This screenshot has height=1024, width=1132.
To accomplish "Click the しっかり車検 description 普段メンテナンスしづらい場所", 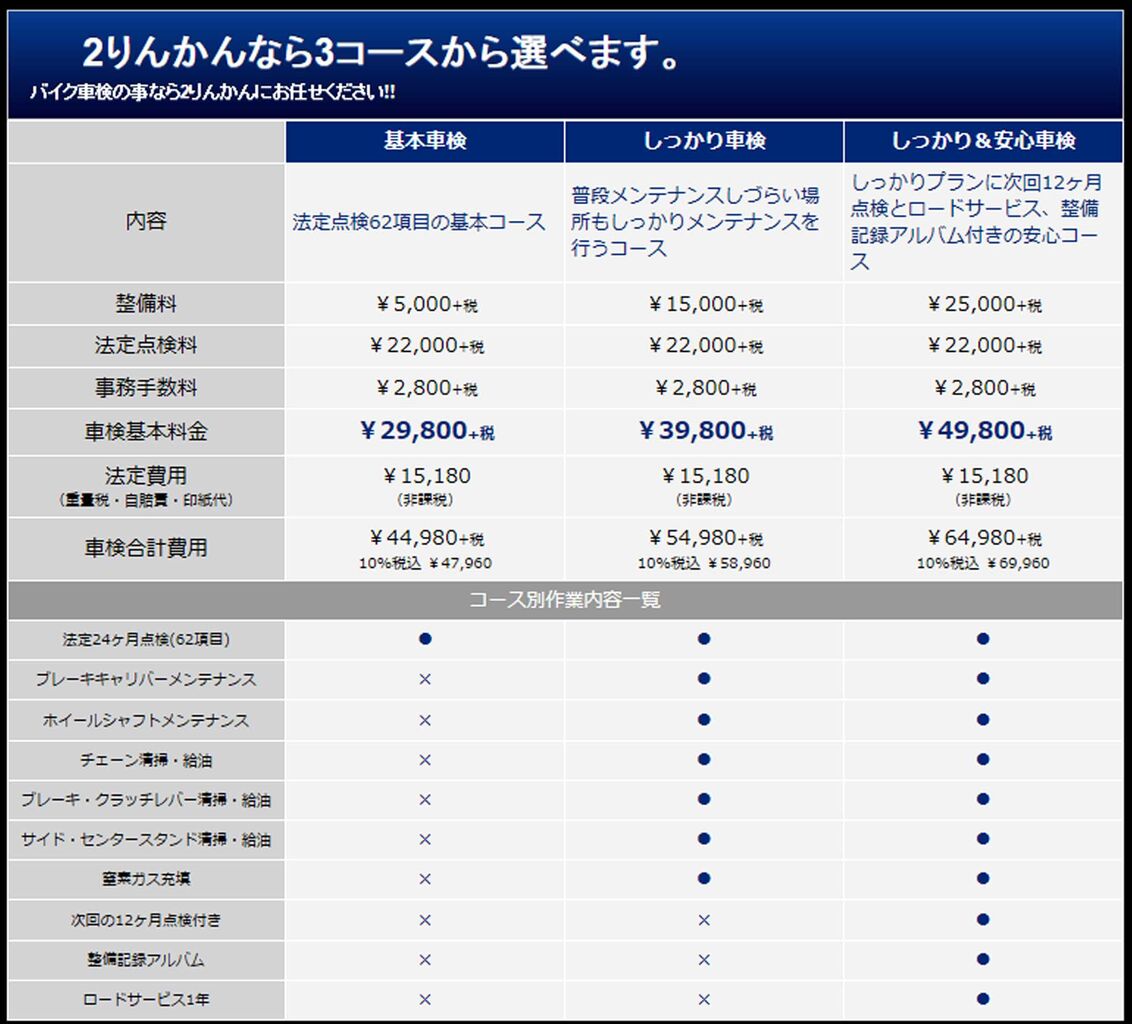I will [x=695, y=222].
